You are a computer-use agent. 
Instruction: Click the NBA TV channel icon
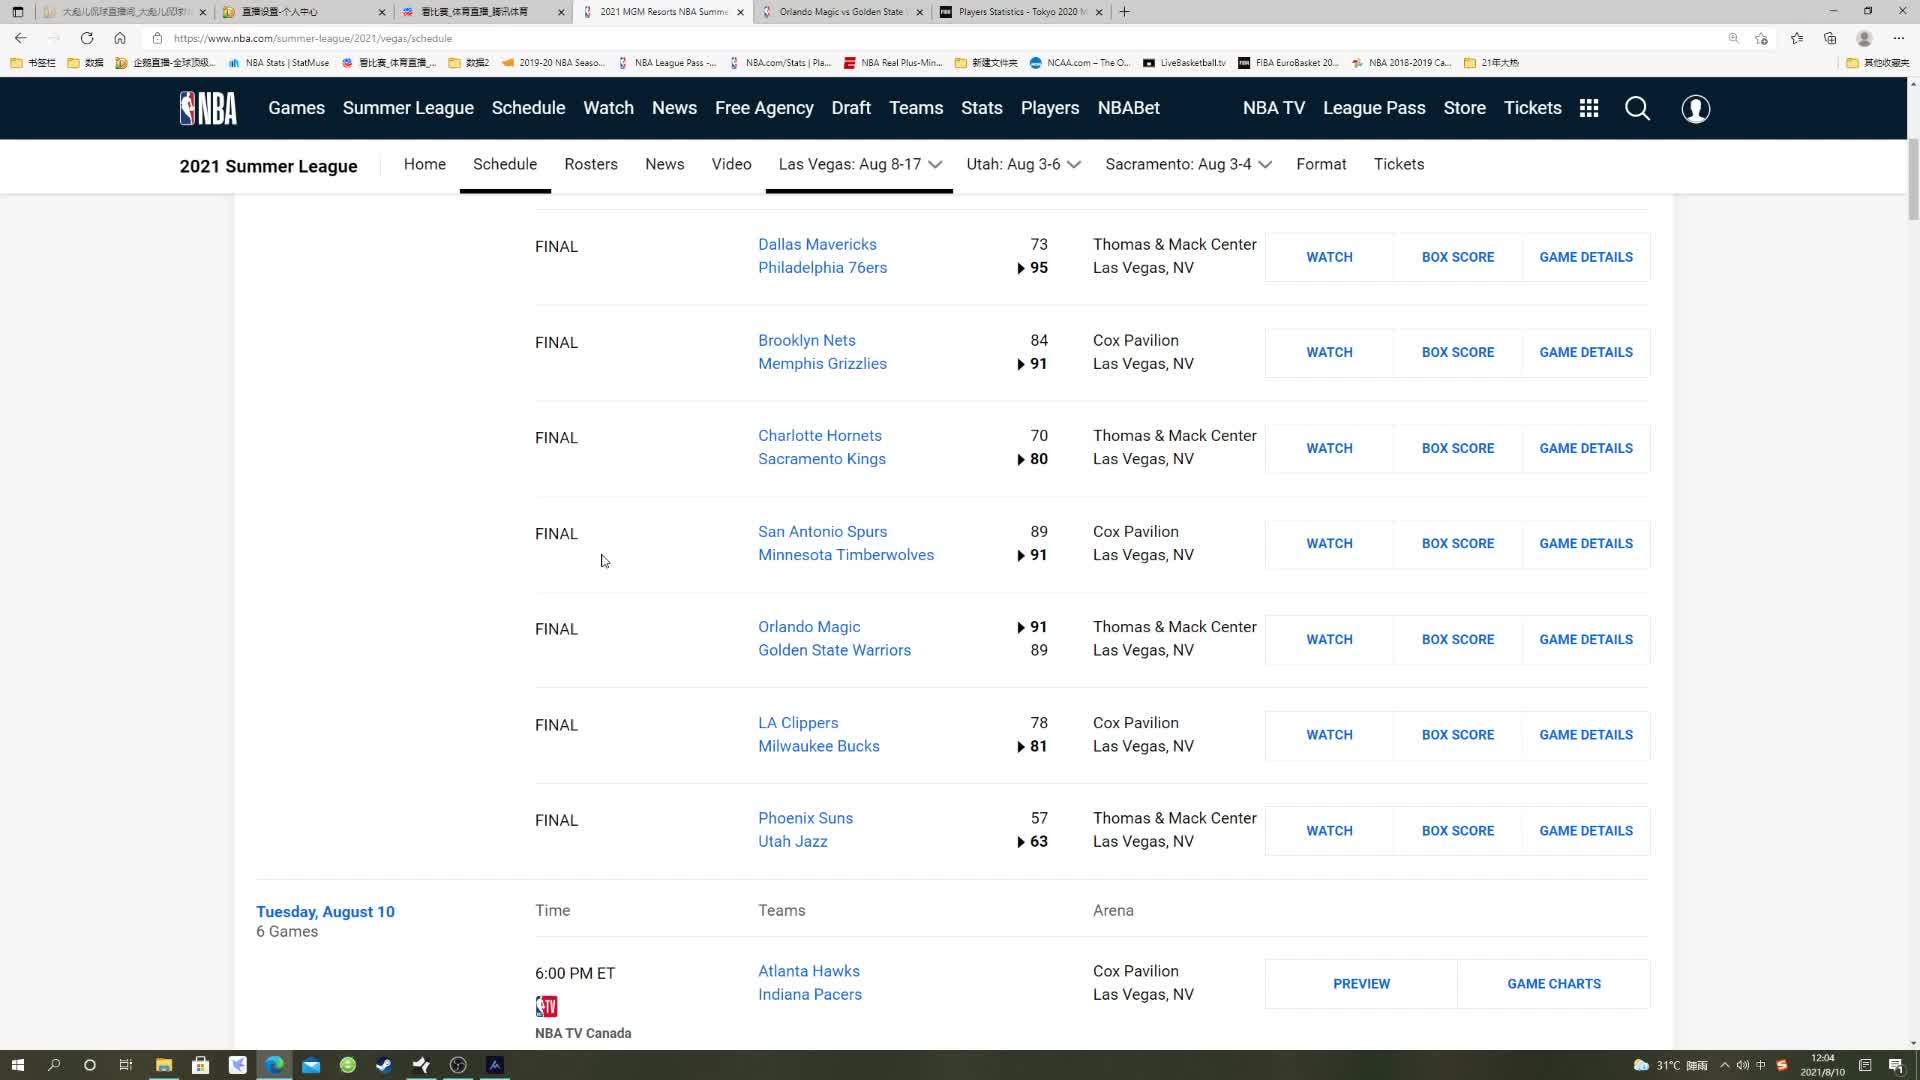[546, 1006]
